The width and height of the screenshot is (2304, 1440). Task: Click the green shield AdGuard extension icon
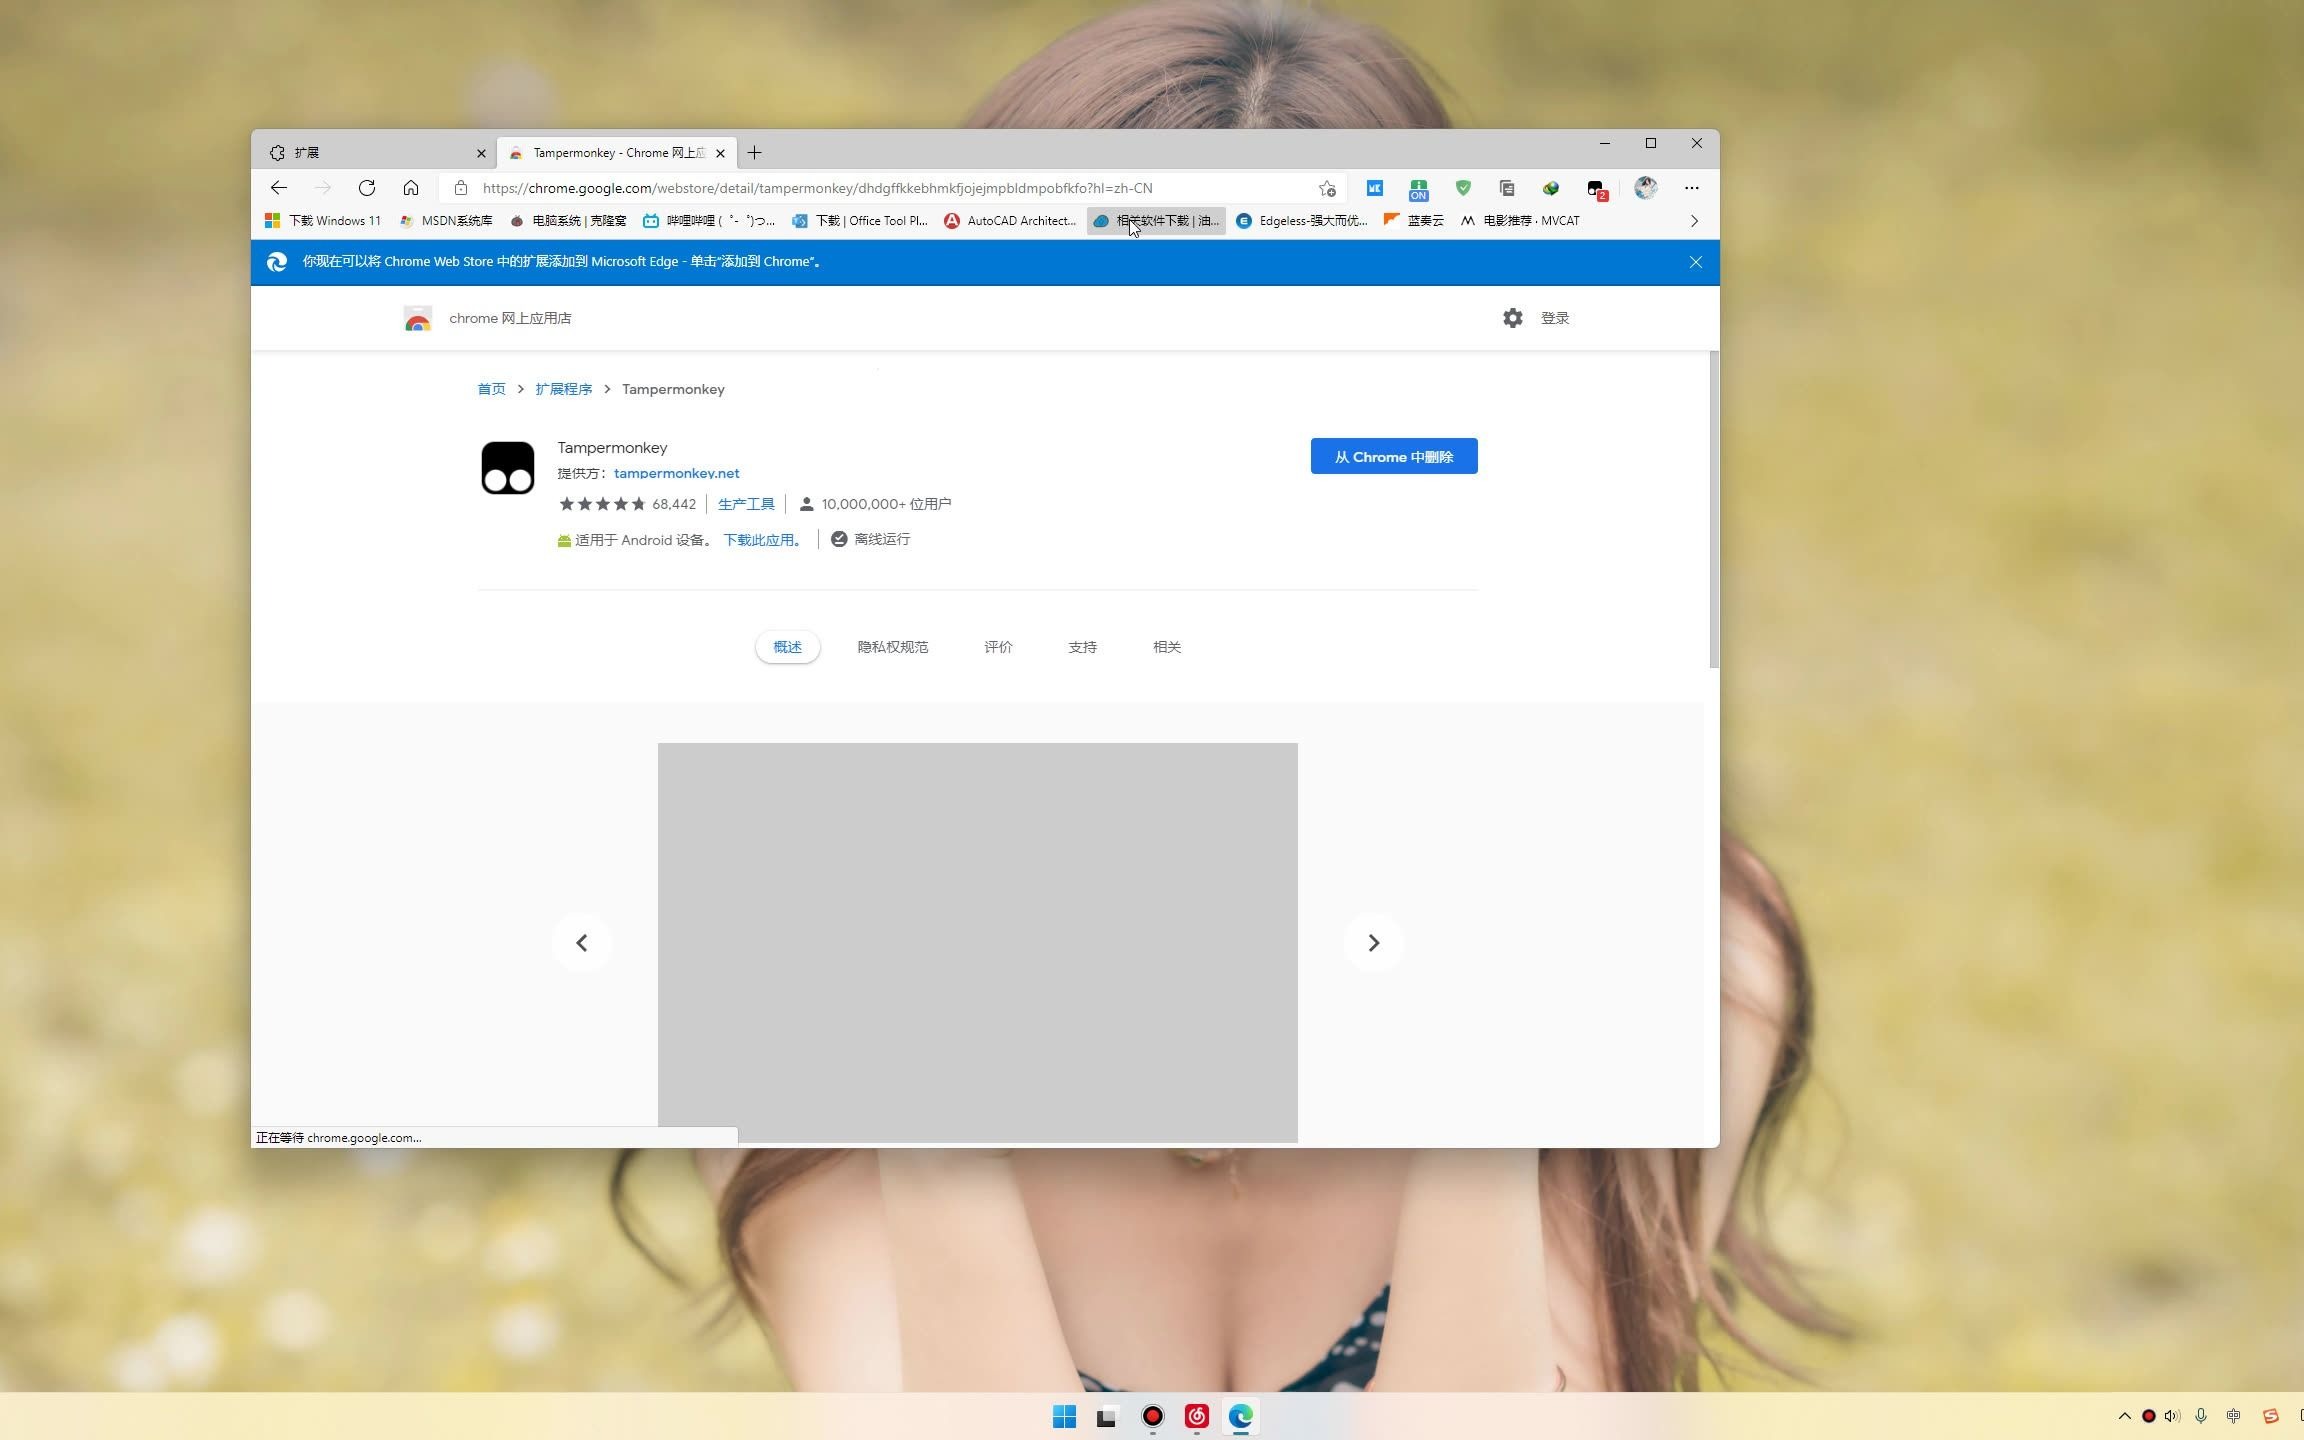coord(1463,188)
